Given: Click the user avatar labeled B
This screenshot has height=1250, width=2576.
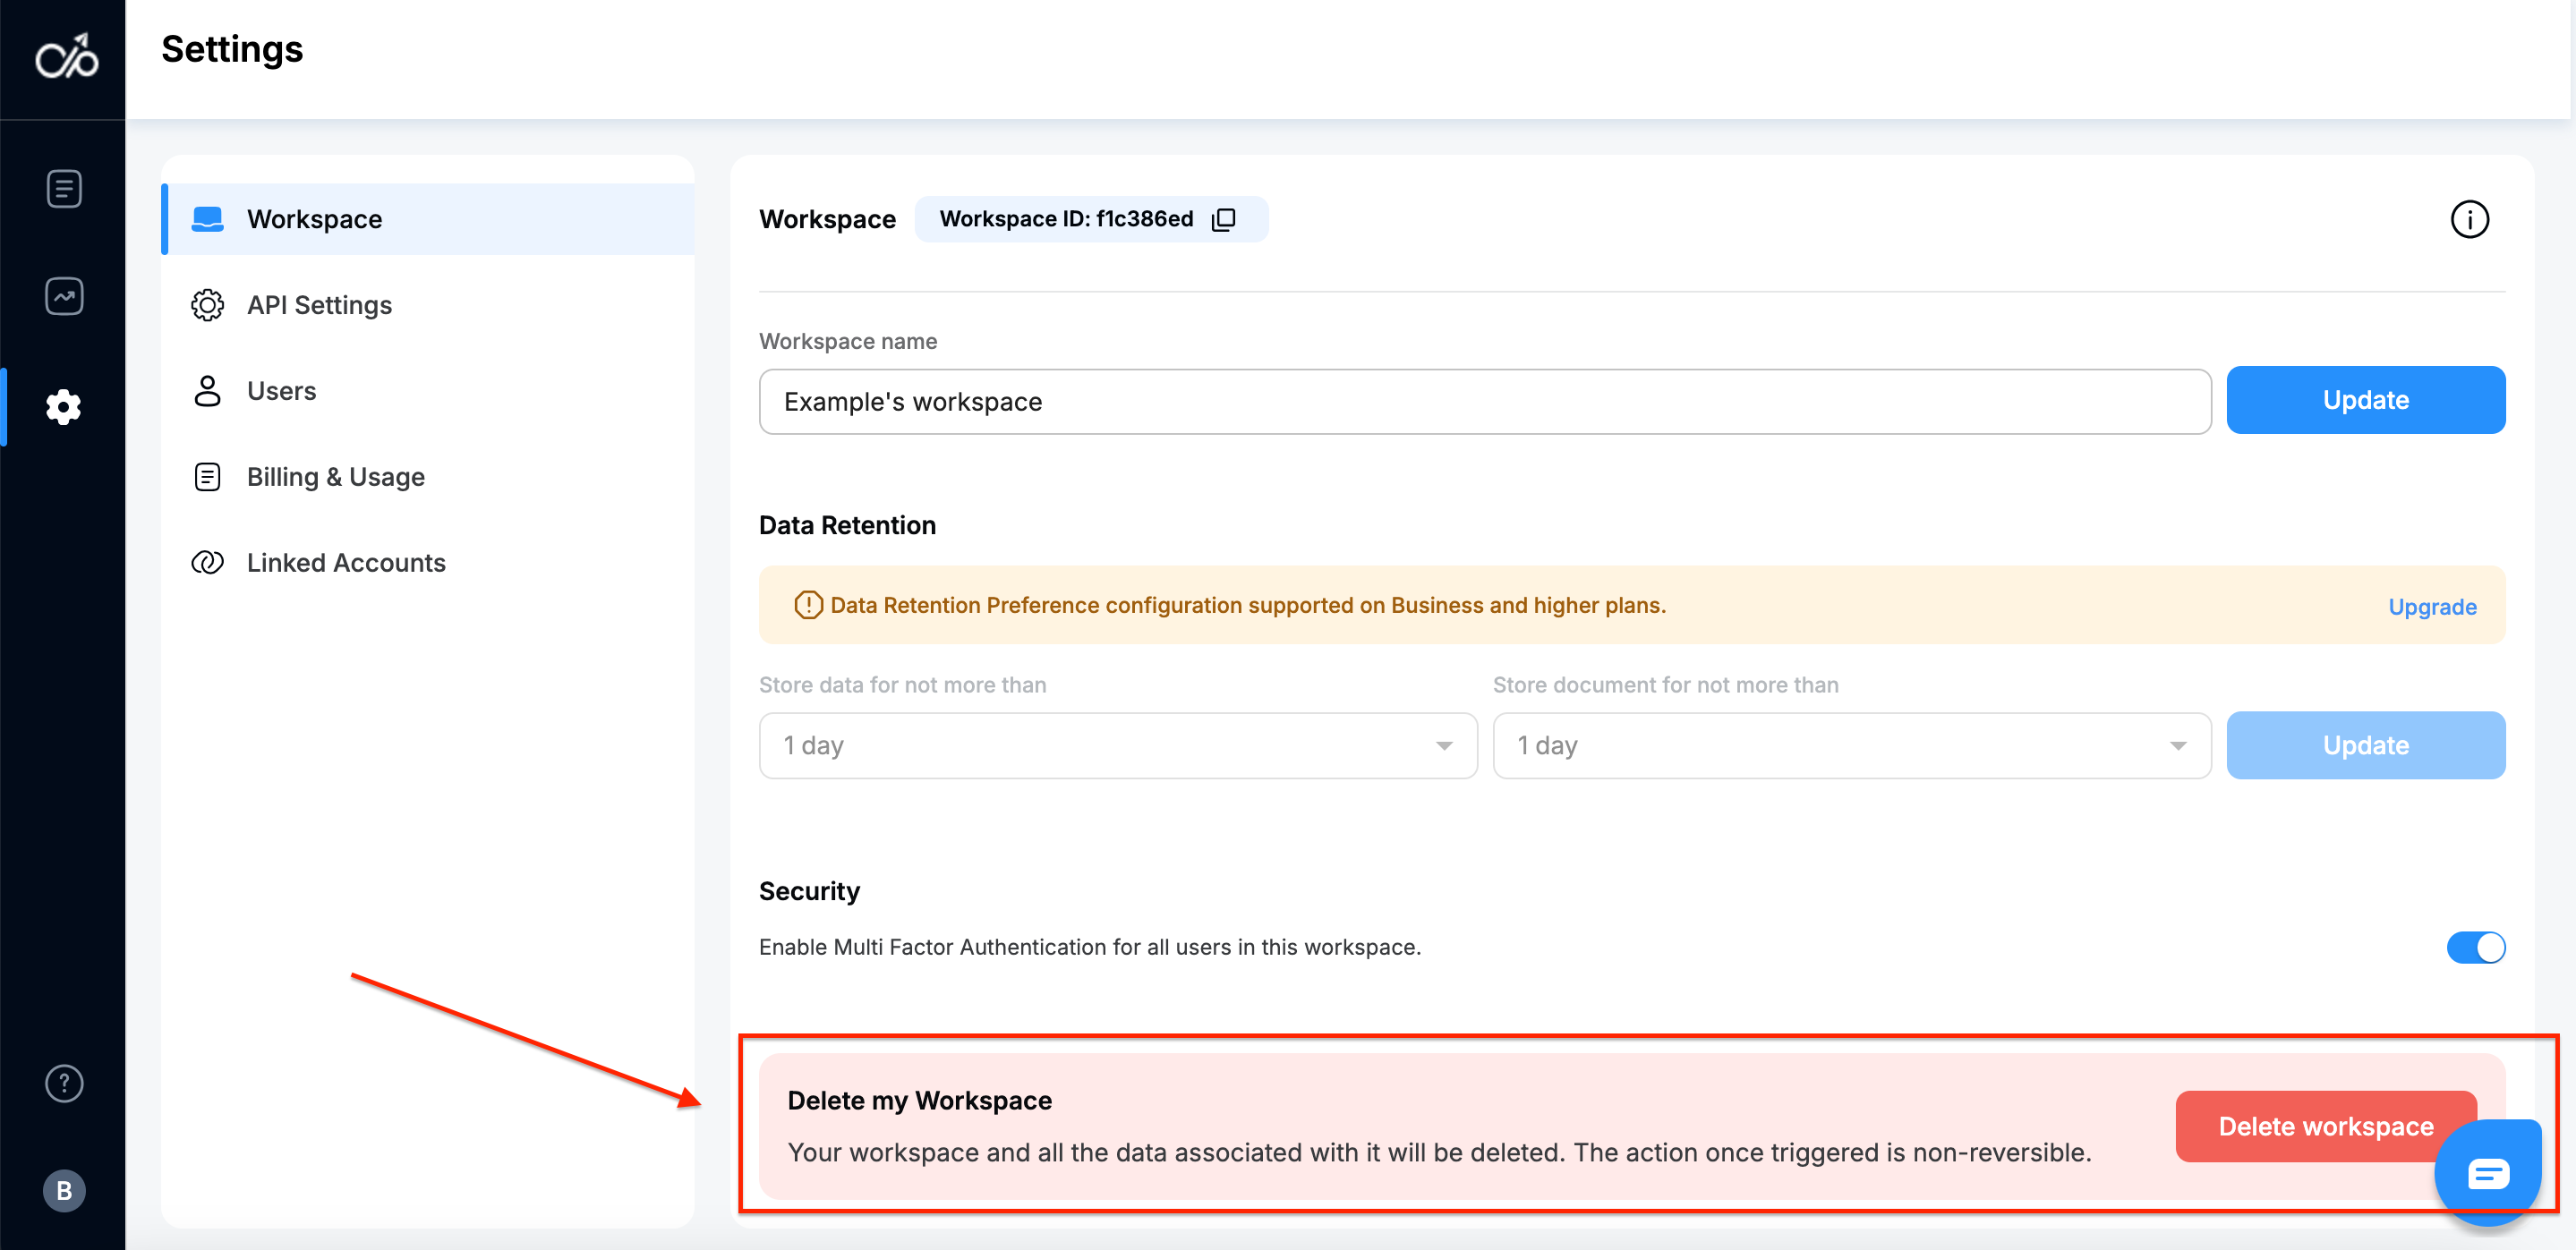Looking at the screenshot, I should point(64,1190).
